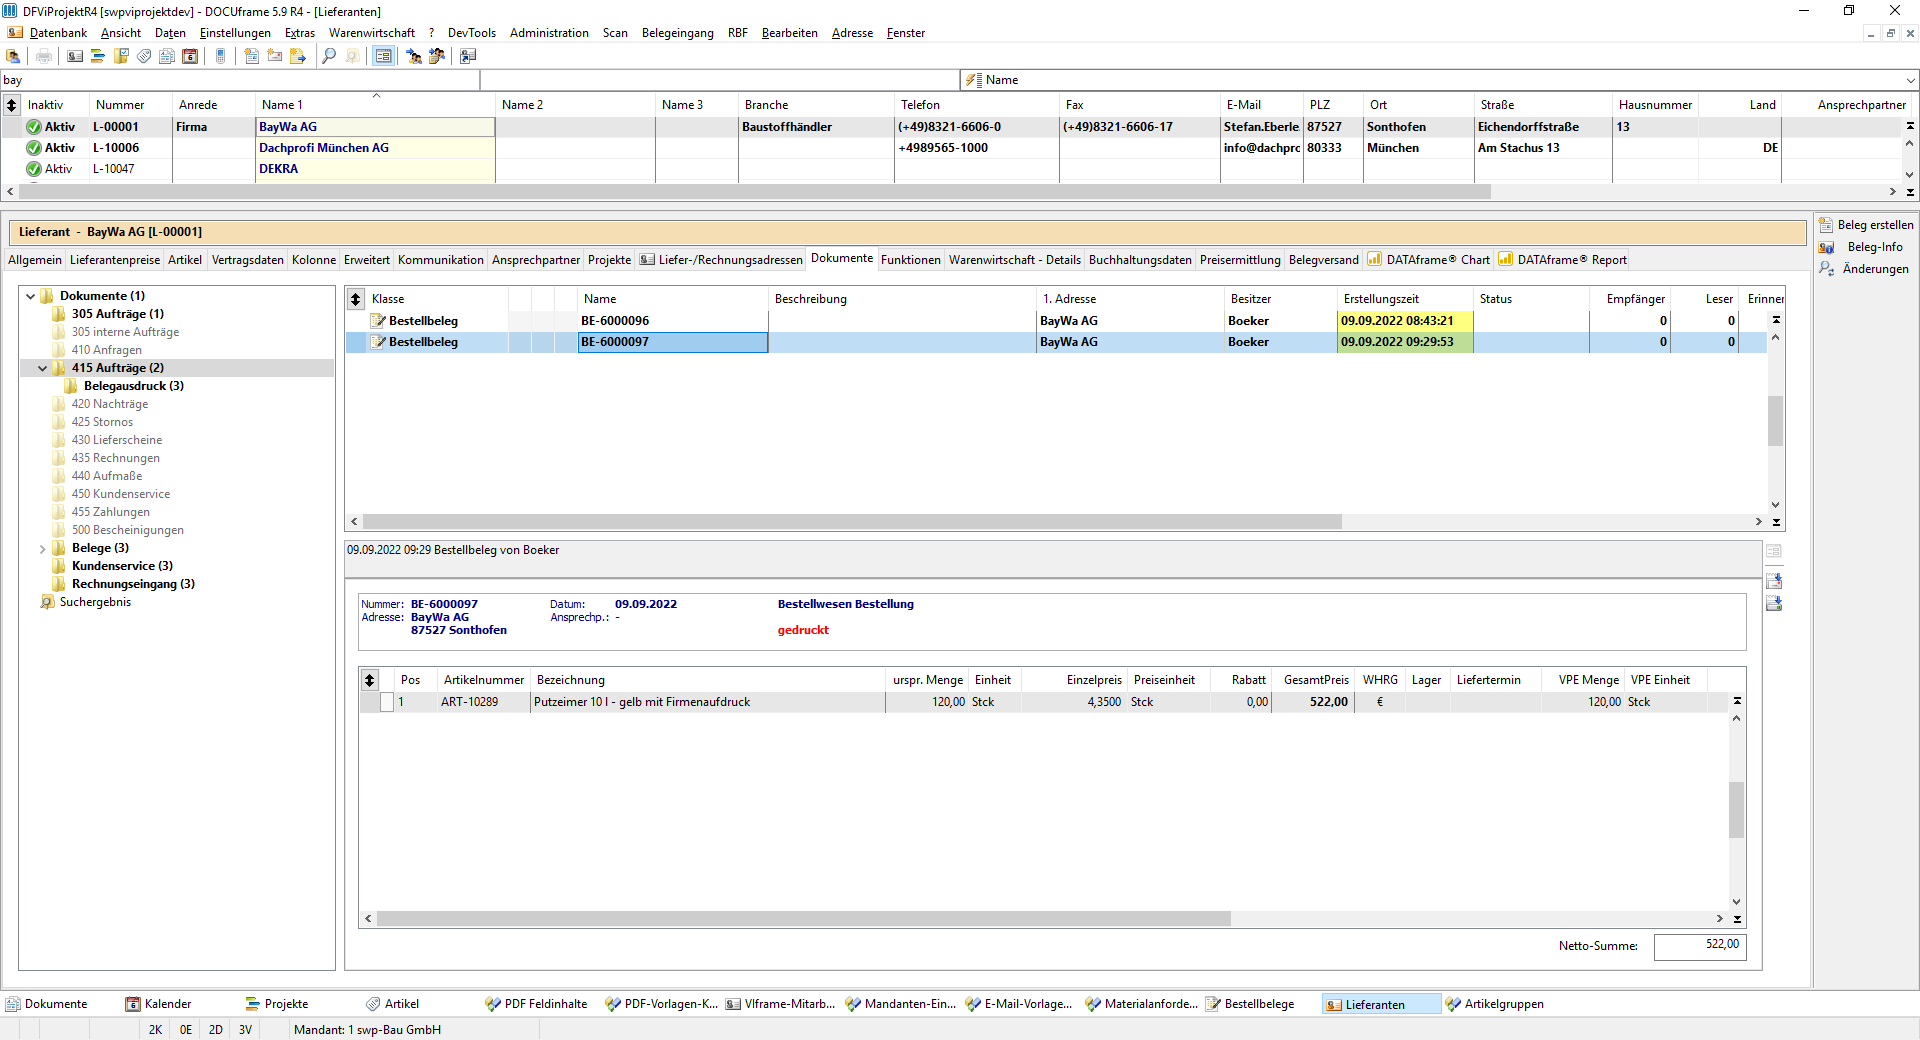Click the Beleg-Info icon

1826,247
